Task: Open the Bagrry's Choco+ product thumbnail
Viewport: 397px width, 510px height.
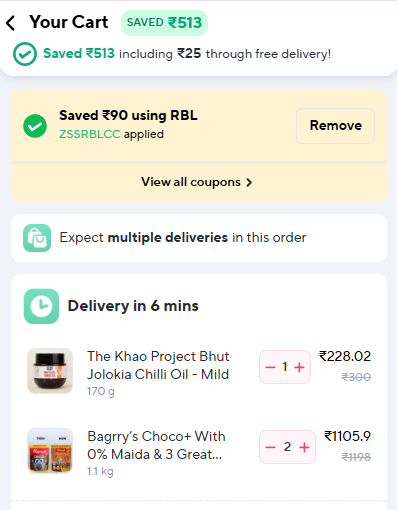Action: point(50,451)
